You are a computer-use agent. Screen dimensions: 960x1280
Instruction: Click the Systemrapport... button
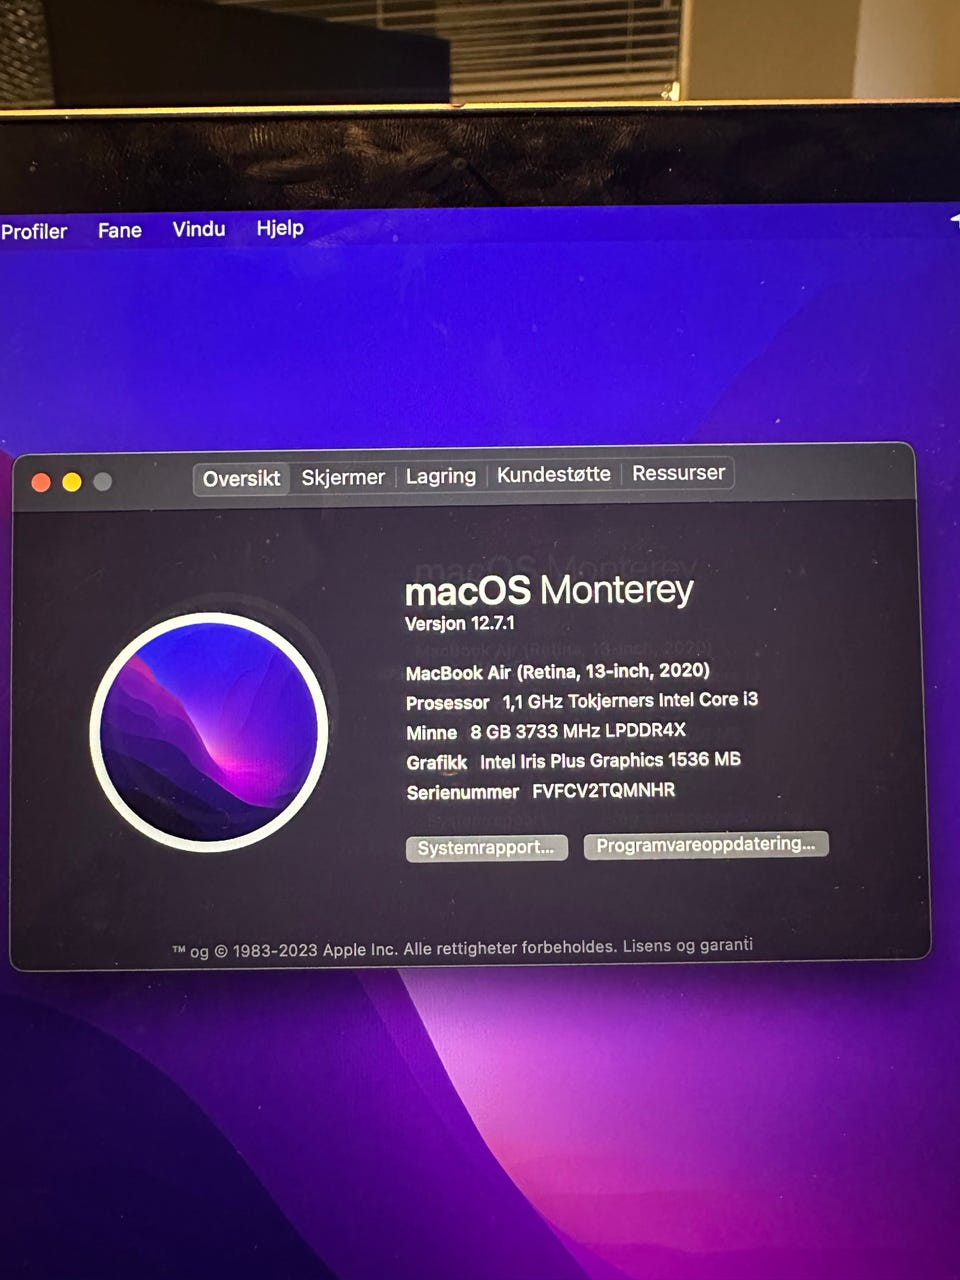(486, 848)
